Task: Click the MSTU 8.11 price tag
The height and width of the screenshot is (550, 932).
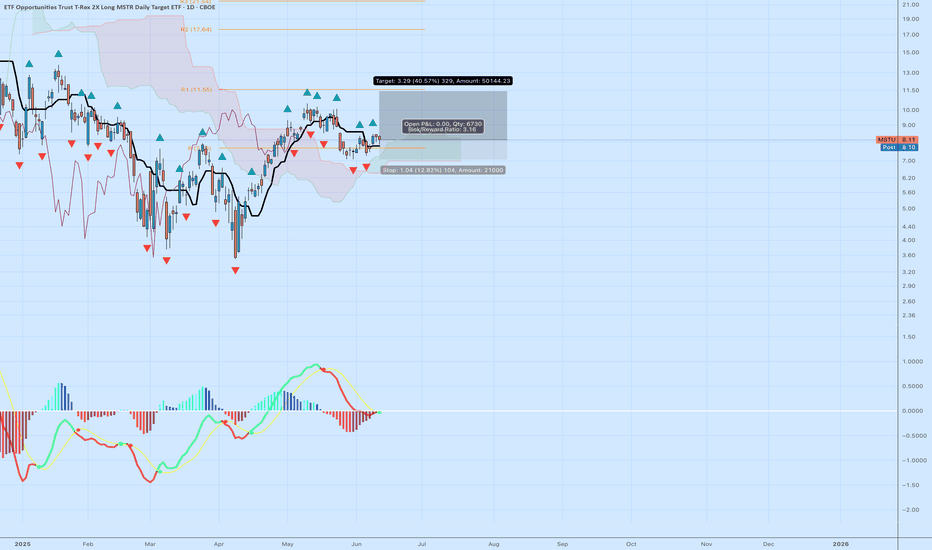Action: (x=897, y=140)
